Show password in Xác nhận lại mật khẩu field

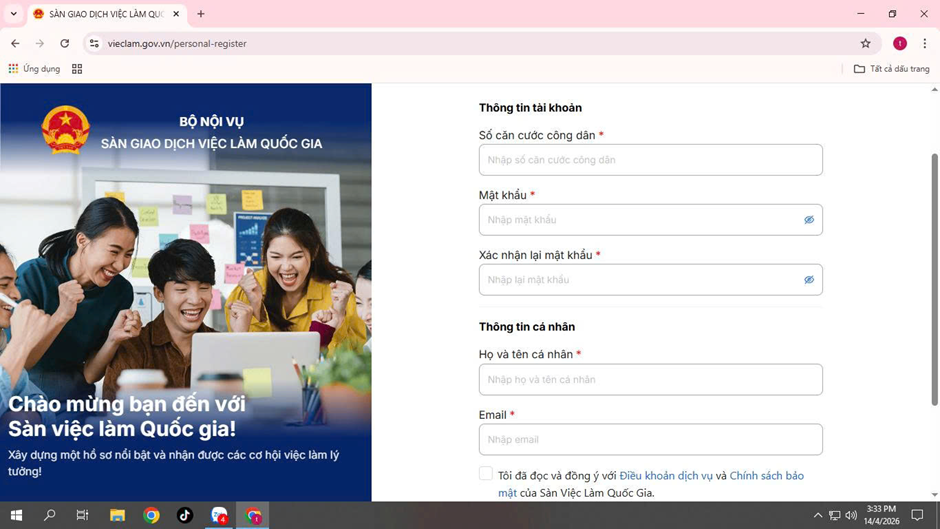pyautogui.click(x=809, y=280)
